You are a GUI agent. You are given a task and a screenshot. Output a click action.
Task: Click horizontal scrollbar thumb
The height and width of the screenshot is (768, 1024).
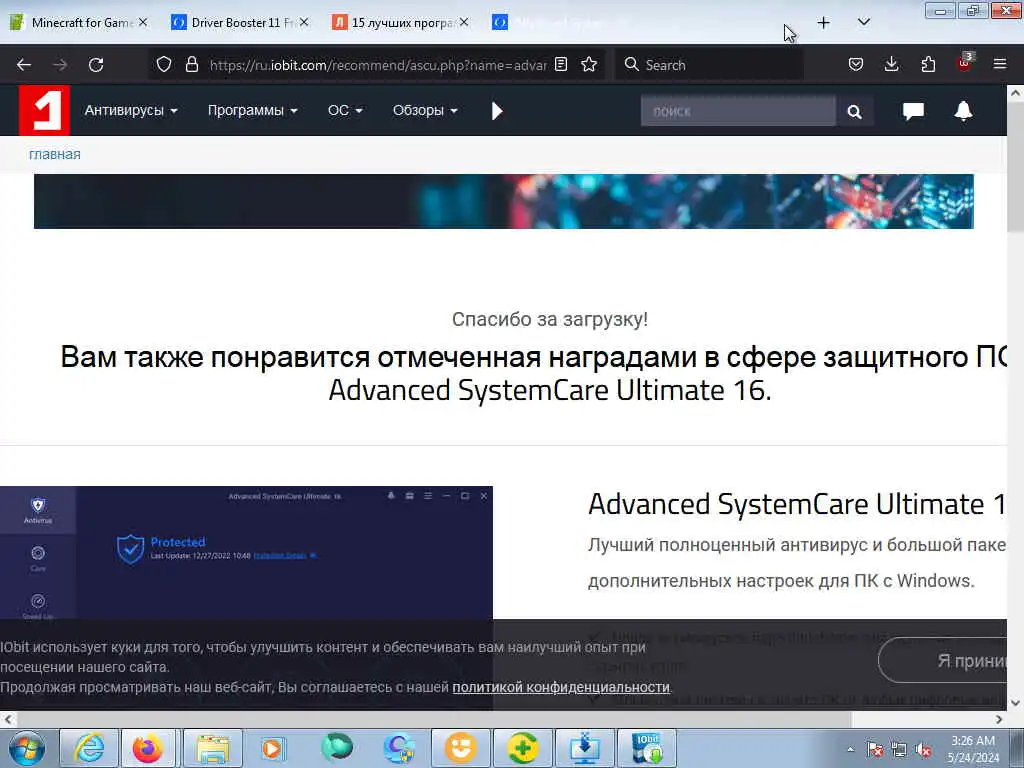[433, 719]
